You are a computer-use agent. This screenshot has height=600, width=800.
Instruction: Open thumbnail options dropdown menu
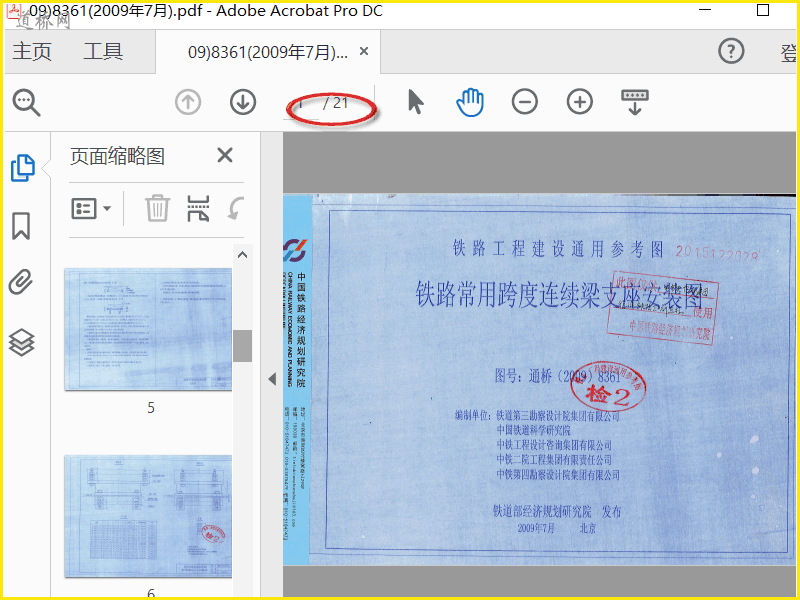coord(91,209)
